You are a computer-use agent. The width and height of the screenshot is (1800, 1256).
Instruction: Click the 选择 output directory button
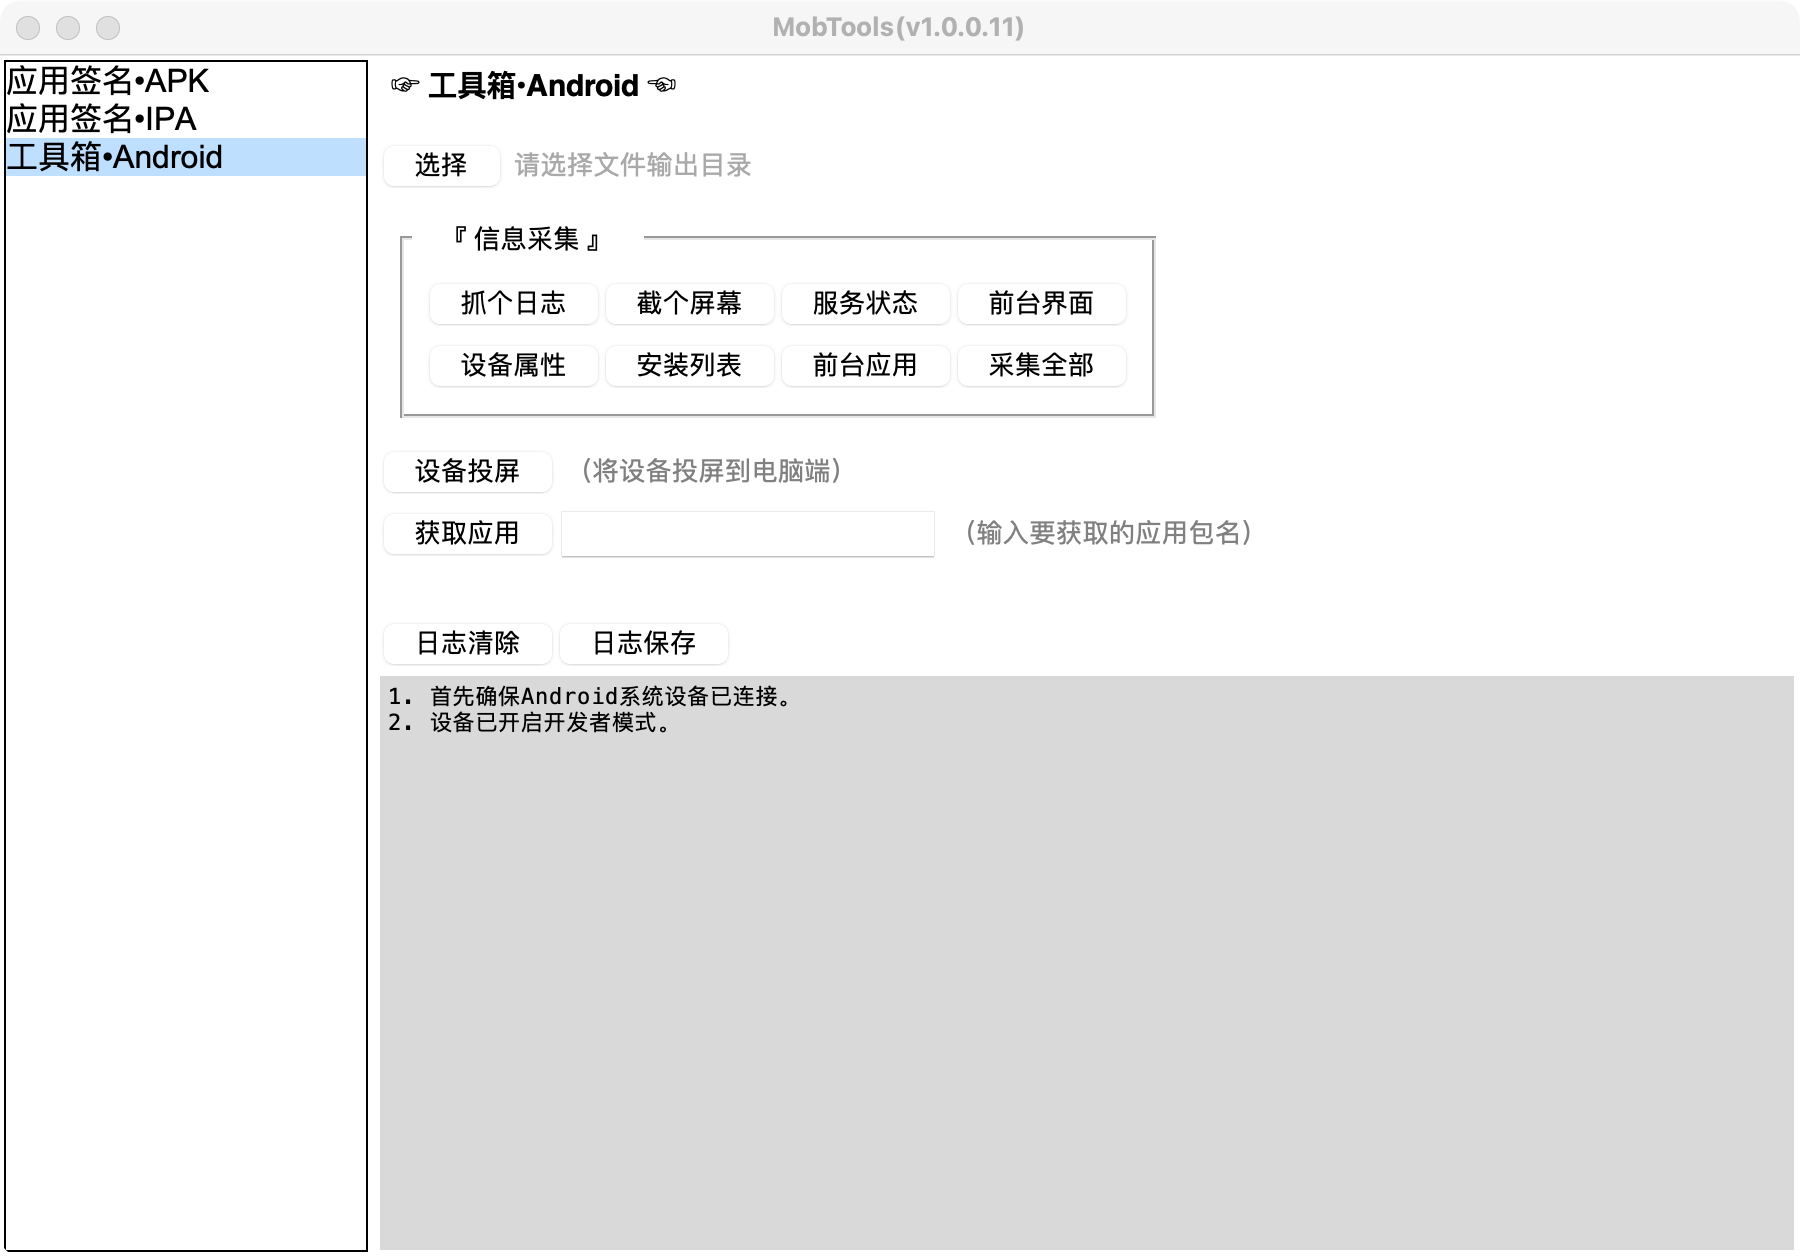(441, 165)
